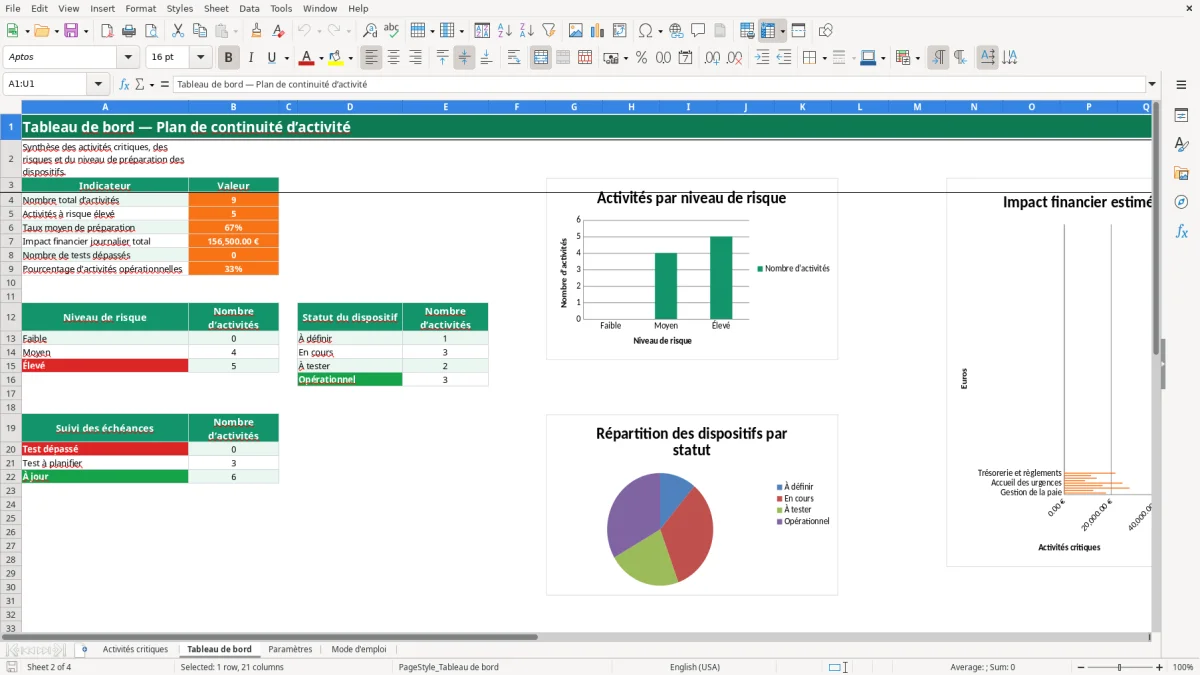Click the formula input line
The width and height of the screenshot is (1200, 675).
[x=658, y=85]
